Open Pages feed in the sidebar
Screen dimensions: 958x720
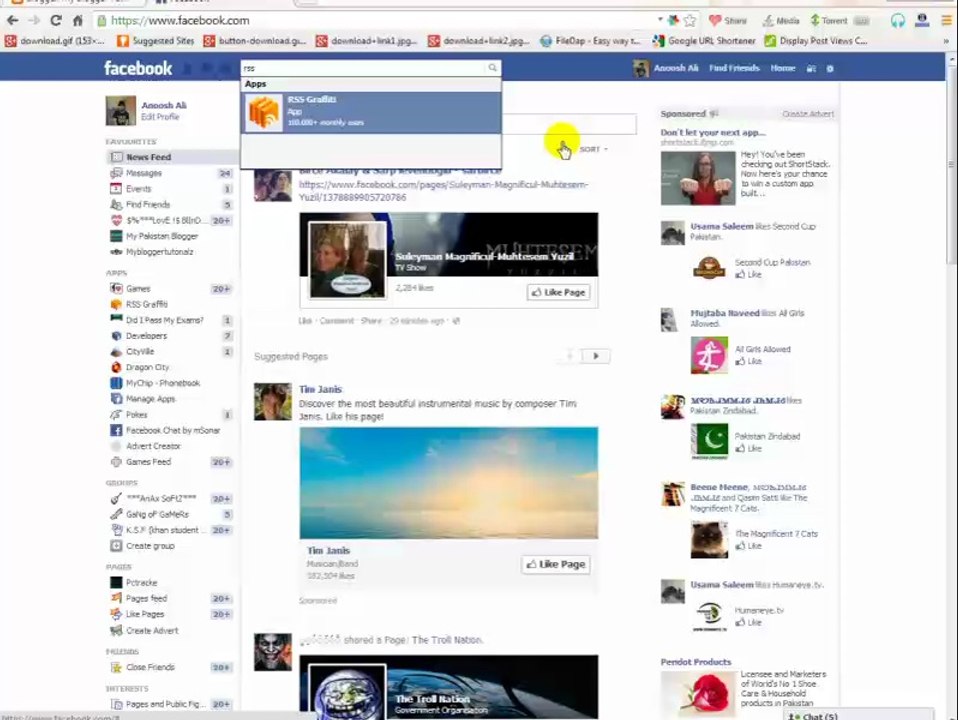tap(146, 598)
